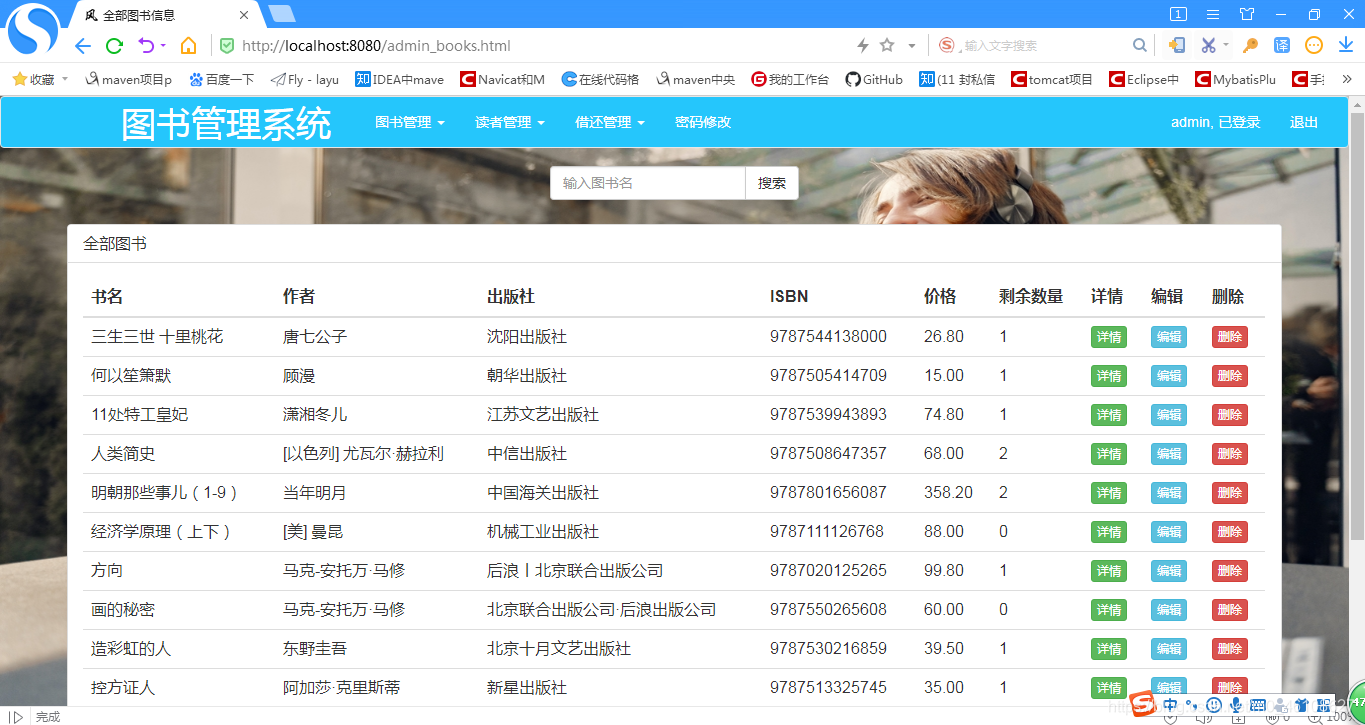1365x725 pixels.
Task: Open the browser skin shirt icon
Action: pyautogui.click(x=1246, y=14)
